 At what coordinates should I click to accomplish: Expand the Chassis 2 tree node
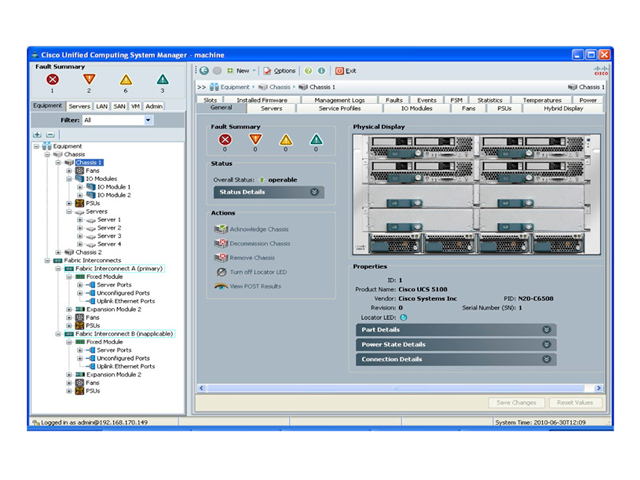point(58,252)
